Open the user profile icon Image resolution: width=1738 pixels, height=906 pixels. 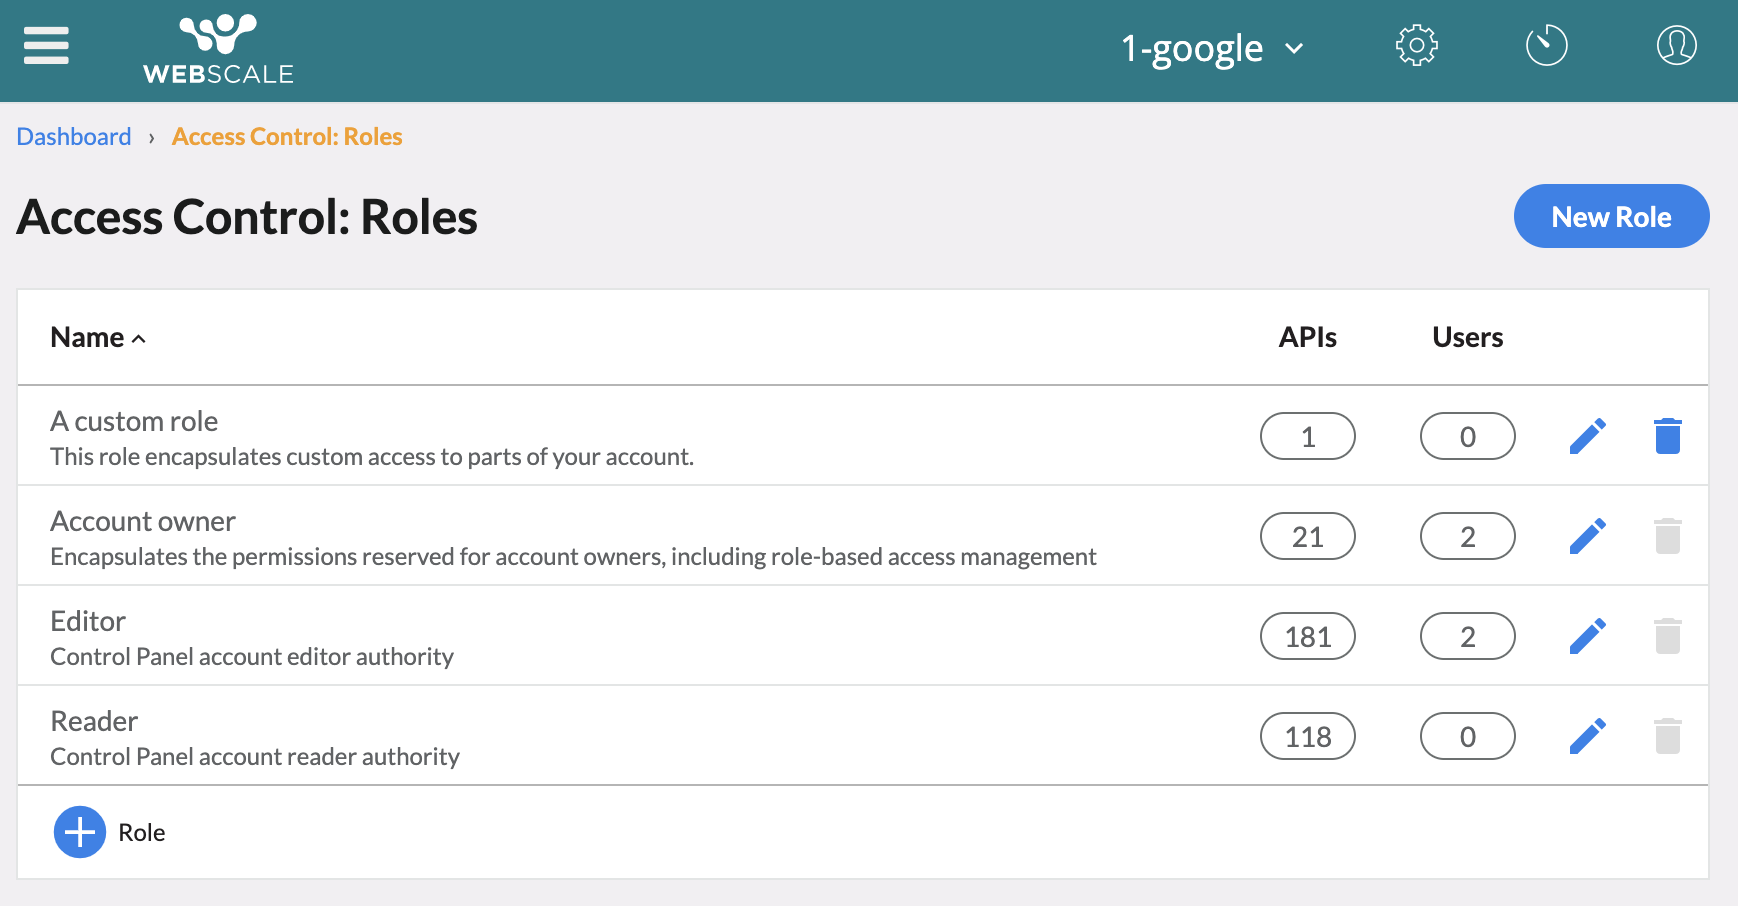pos(1676,46)
